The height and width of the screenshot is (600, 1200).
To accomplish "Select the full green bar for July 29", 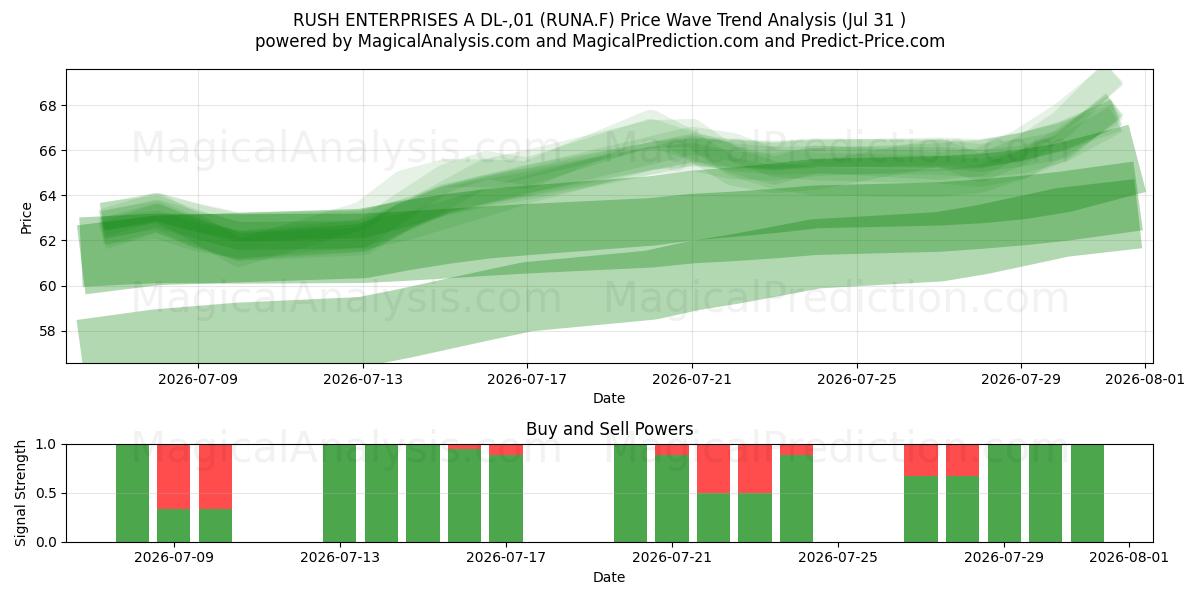I will (x=1004, y=493).
